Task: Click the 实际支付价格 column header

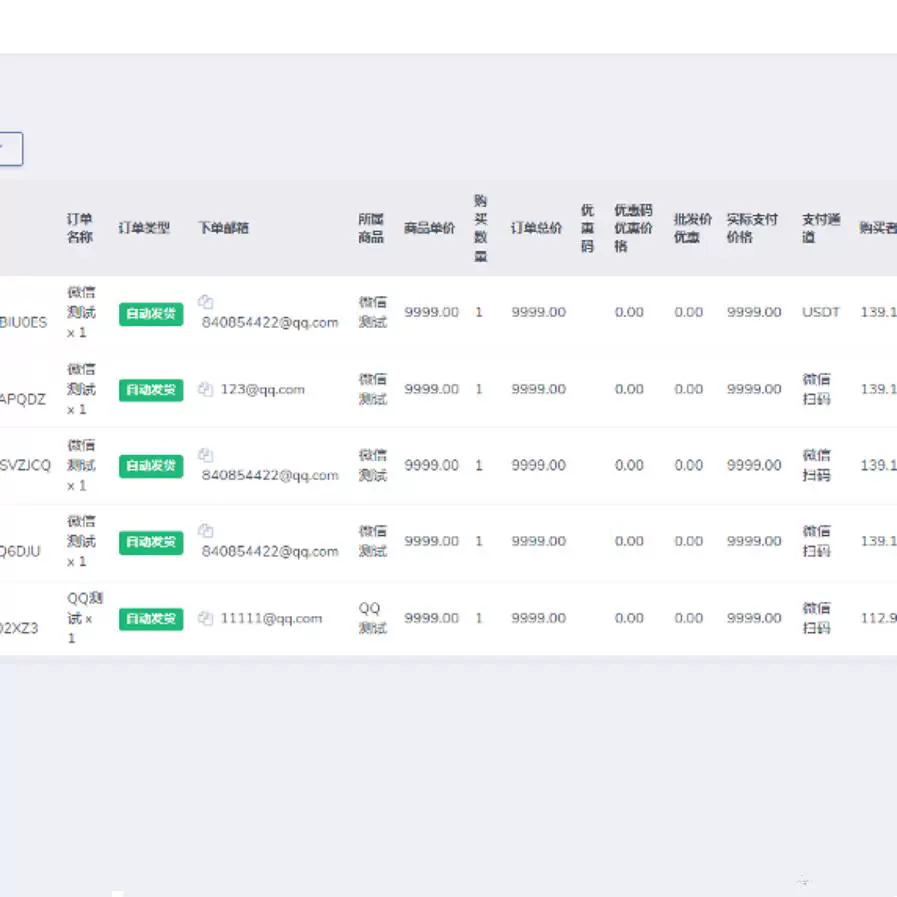Action: 752,228
